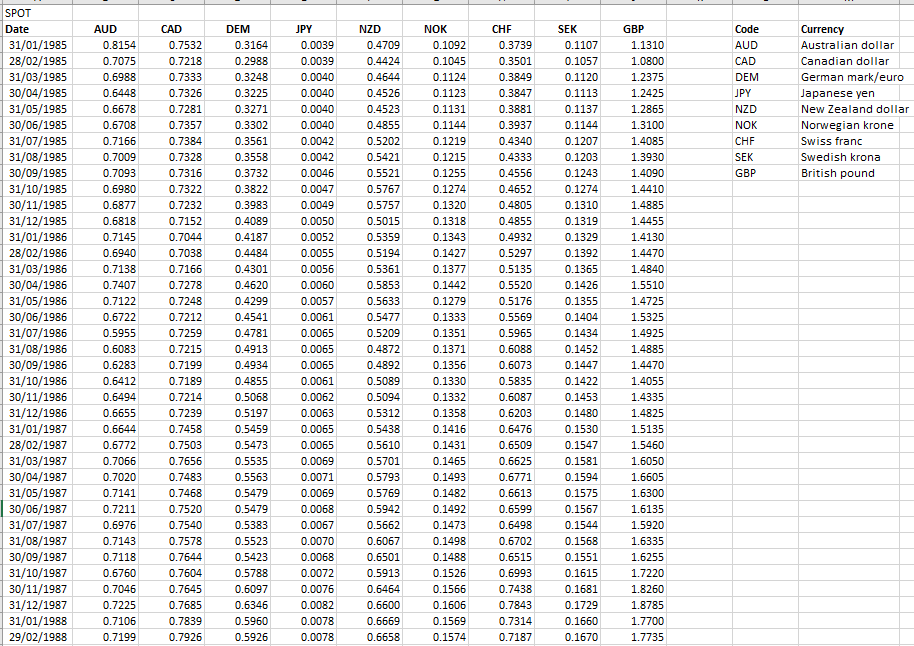Select the NZD column header
914x646 pixels.
370,29
